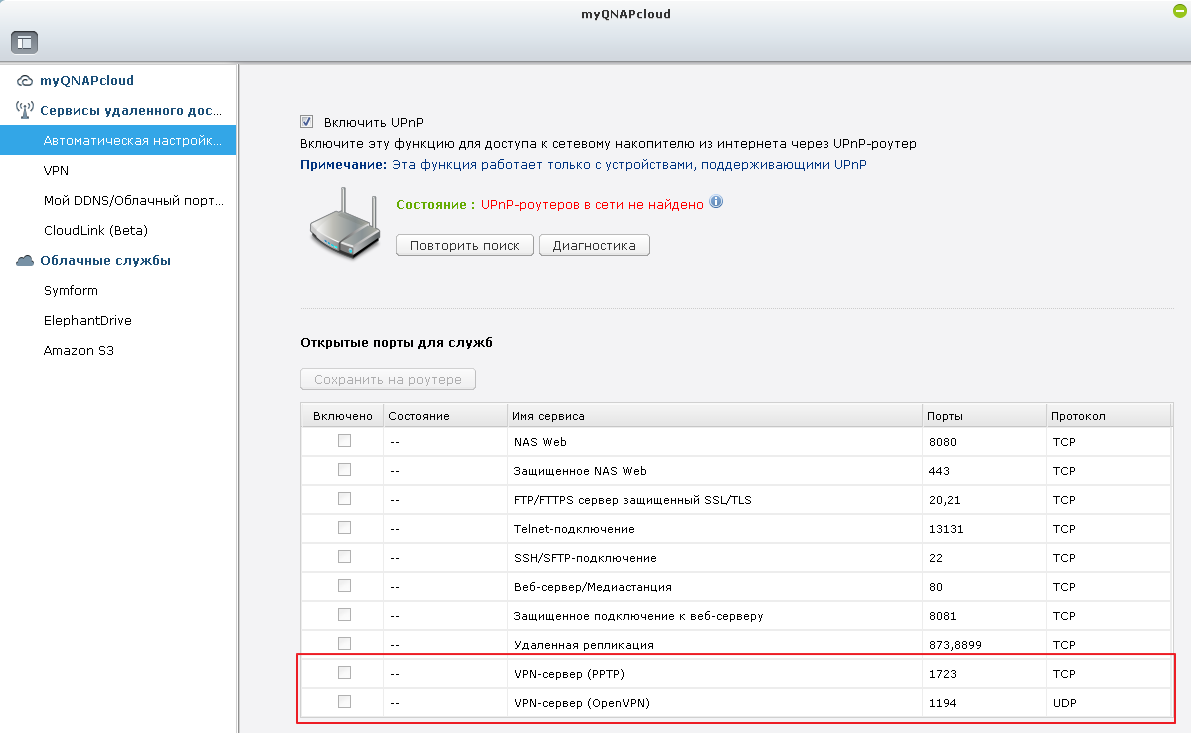Open ElephantDrive cloud service
The width and height of the screenshot is (1191, 733).
(87, 321)
